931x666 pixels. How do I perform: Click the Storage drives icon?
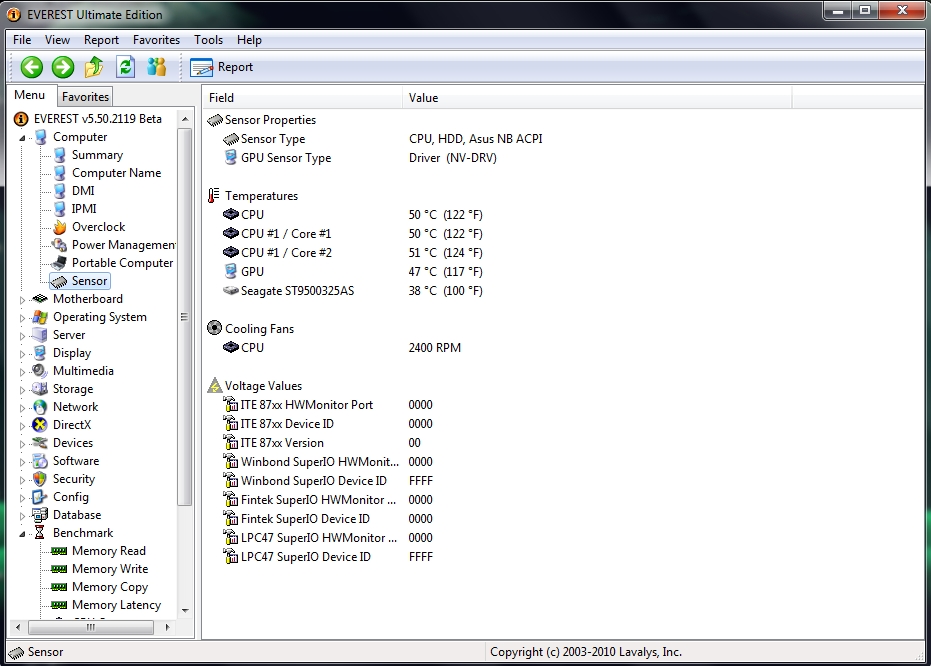(40, 389)
